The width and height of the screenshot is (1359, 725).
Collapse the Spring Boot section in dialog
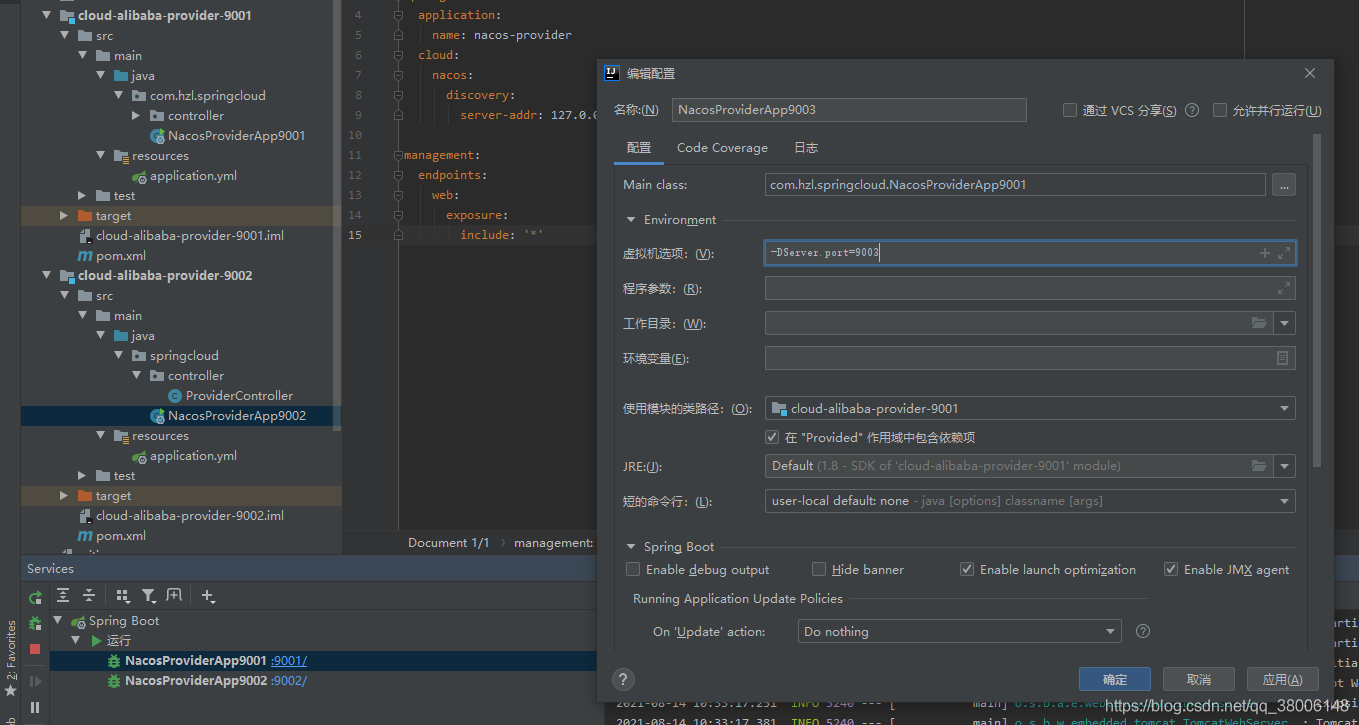click(x=631, y=546)
